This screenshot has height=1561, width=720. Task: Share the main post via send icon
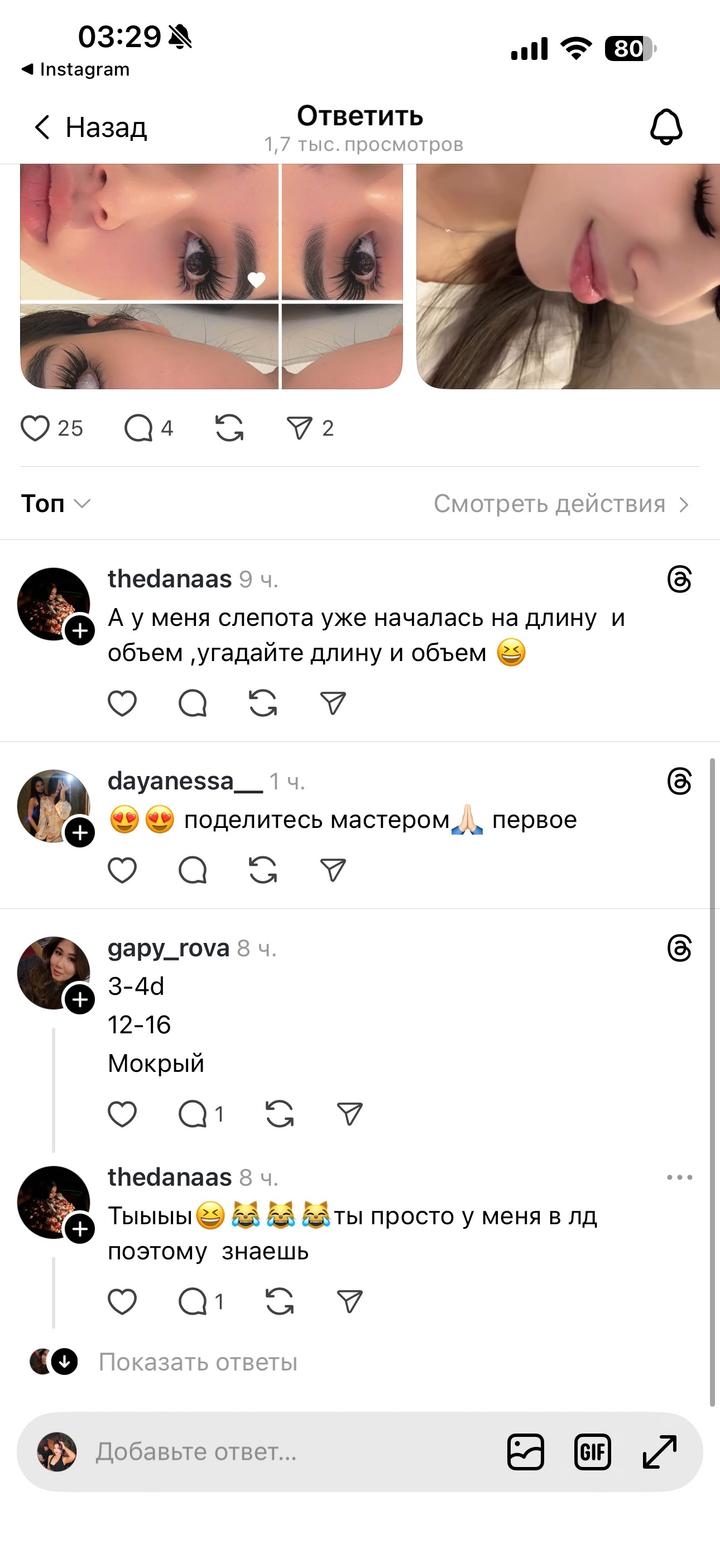[300, 428]
